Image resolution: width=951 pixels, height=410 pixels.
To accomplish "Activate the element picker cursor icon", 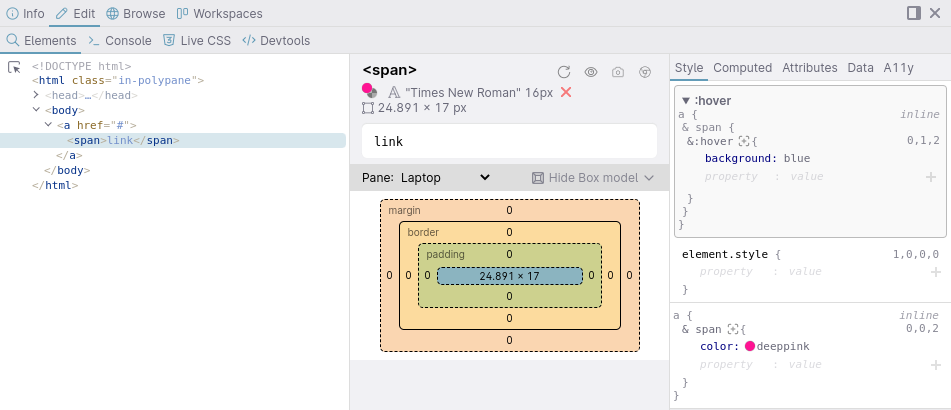I will point(14,67).
